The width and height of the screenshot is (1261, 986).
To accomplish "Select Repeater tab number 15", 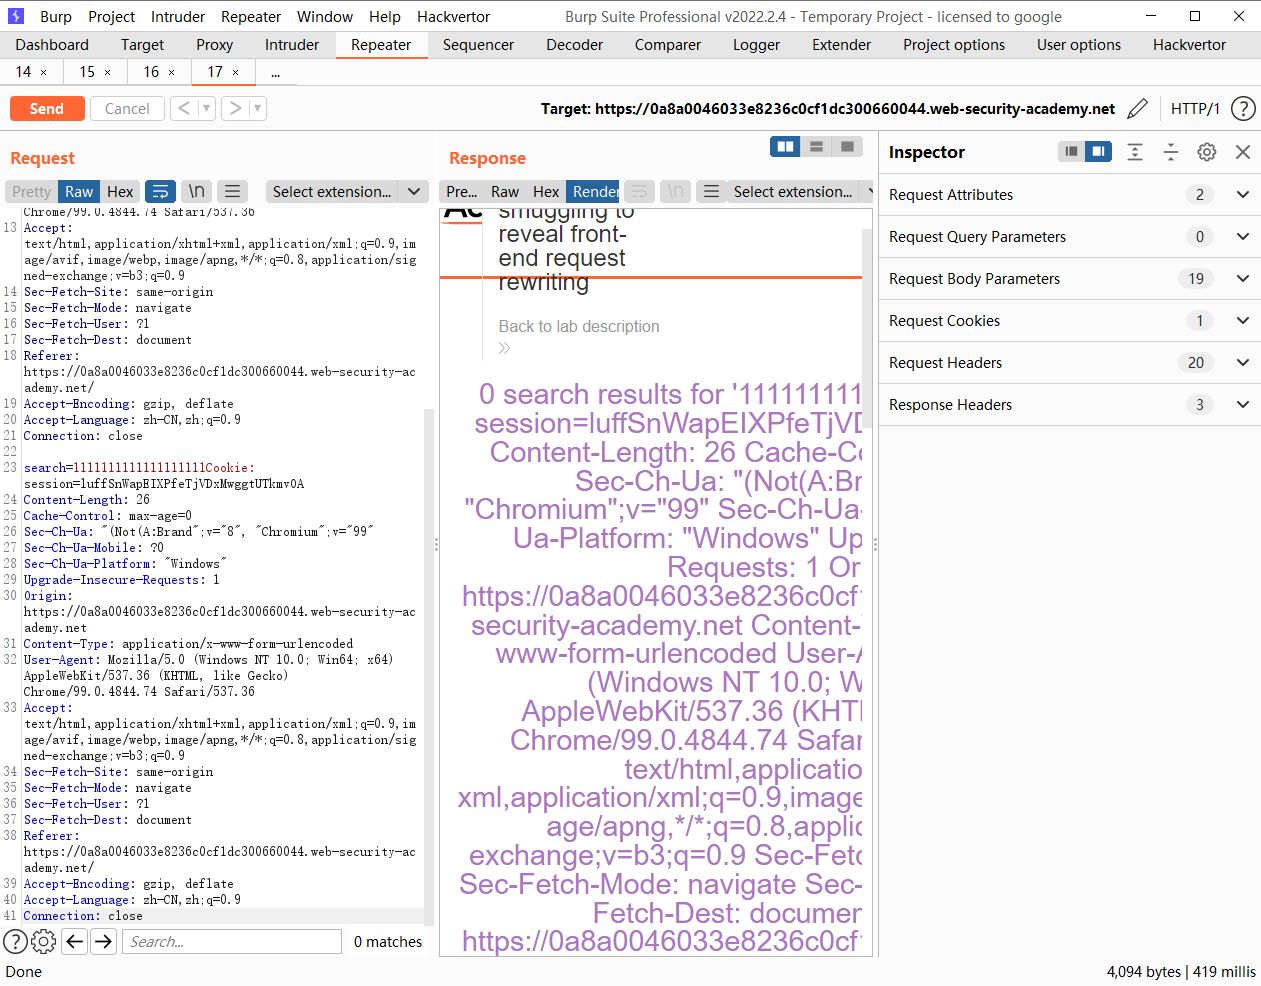I will pyautogui.click(x=88, y=72).
